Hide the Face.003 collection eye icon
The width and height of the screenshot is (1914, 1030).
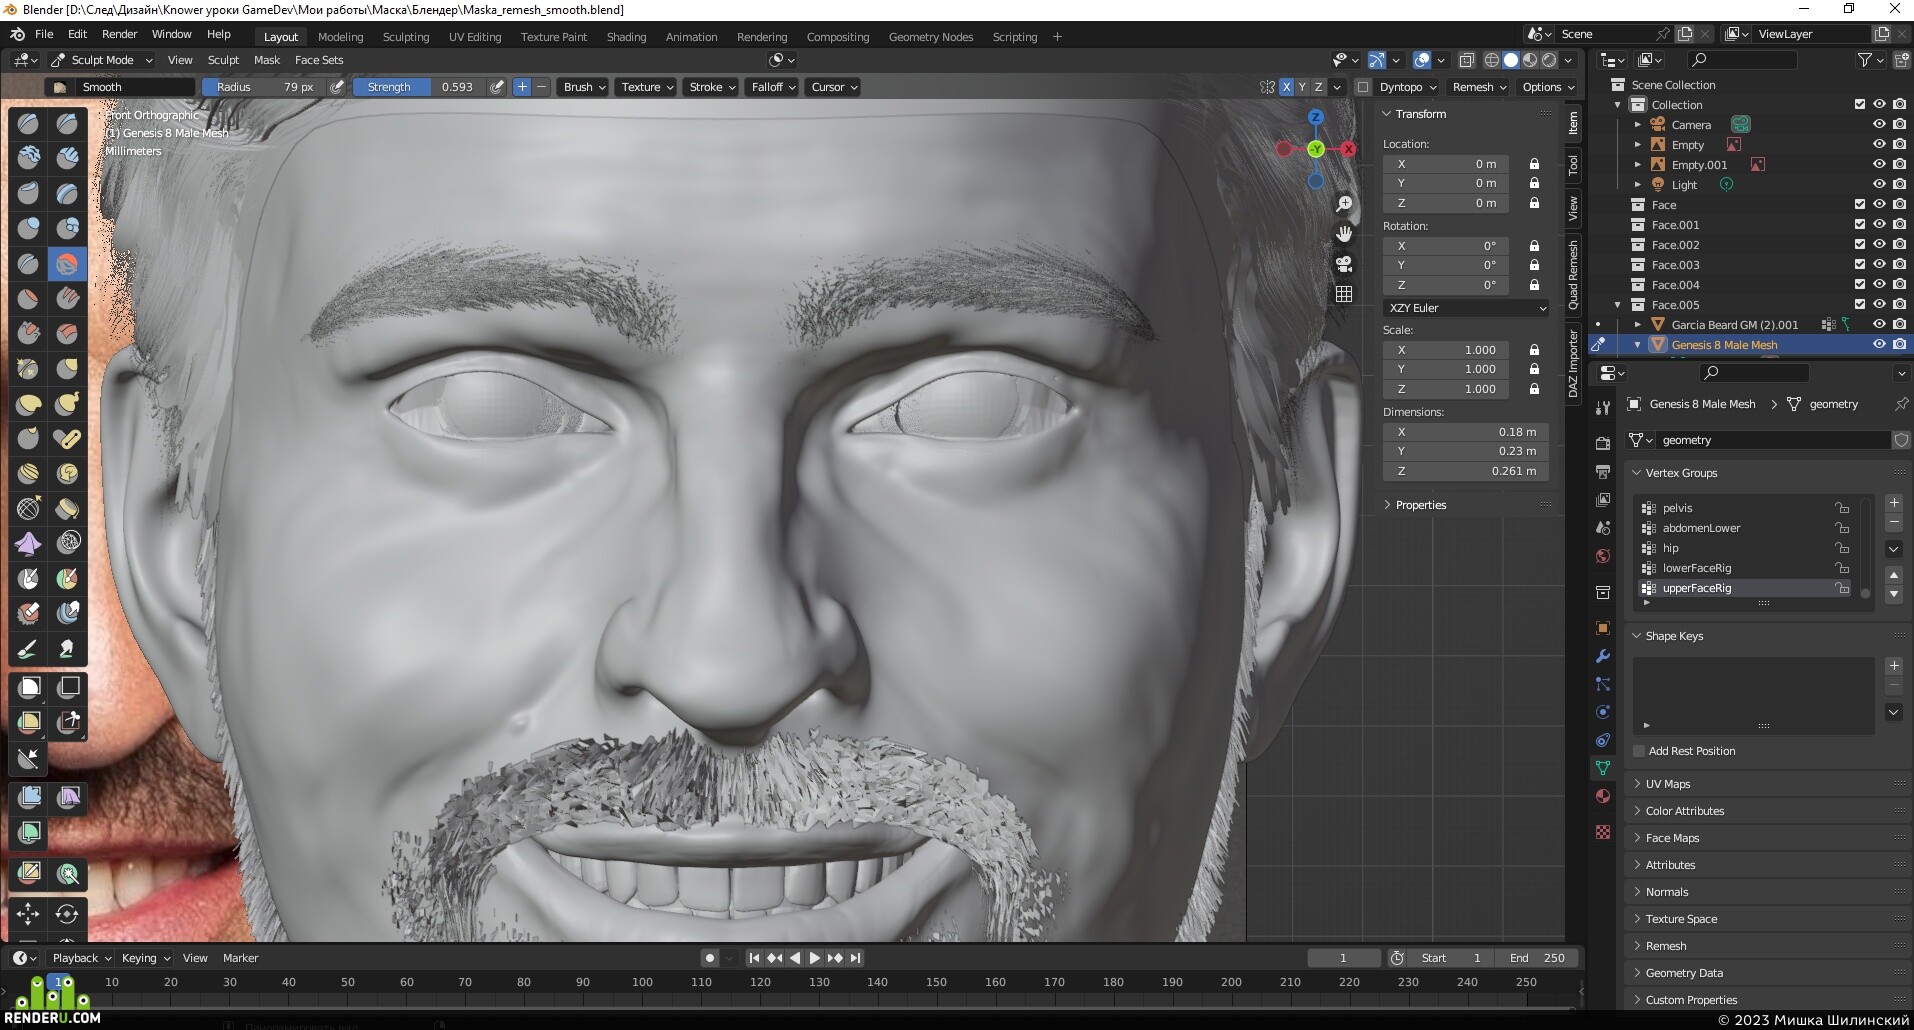pos(1879,265)
